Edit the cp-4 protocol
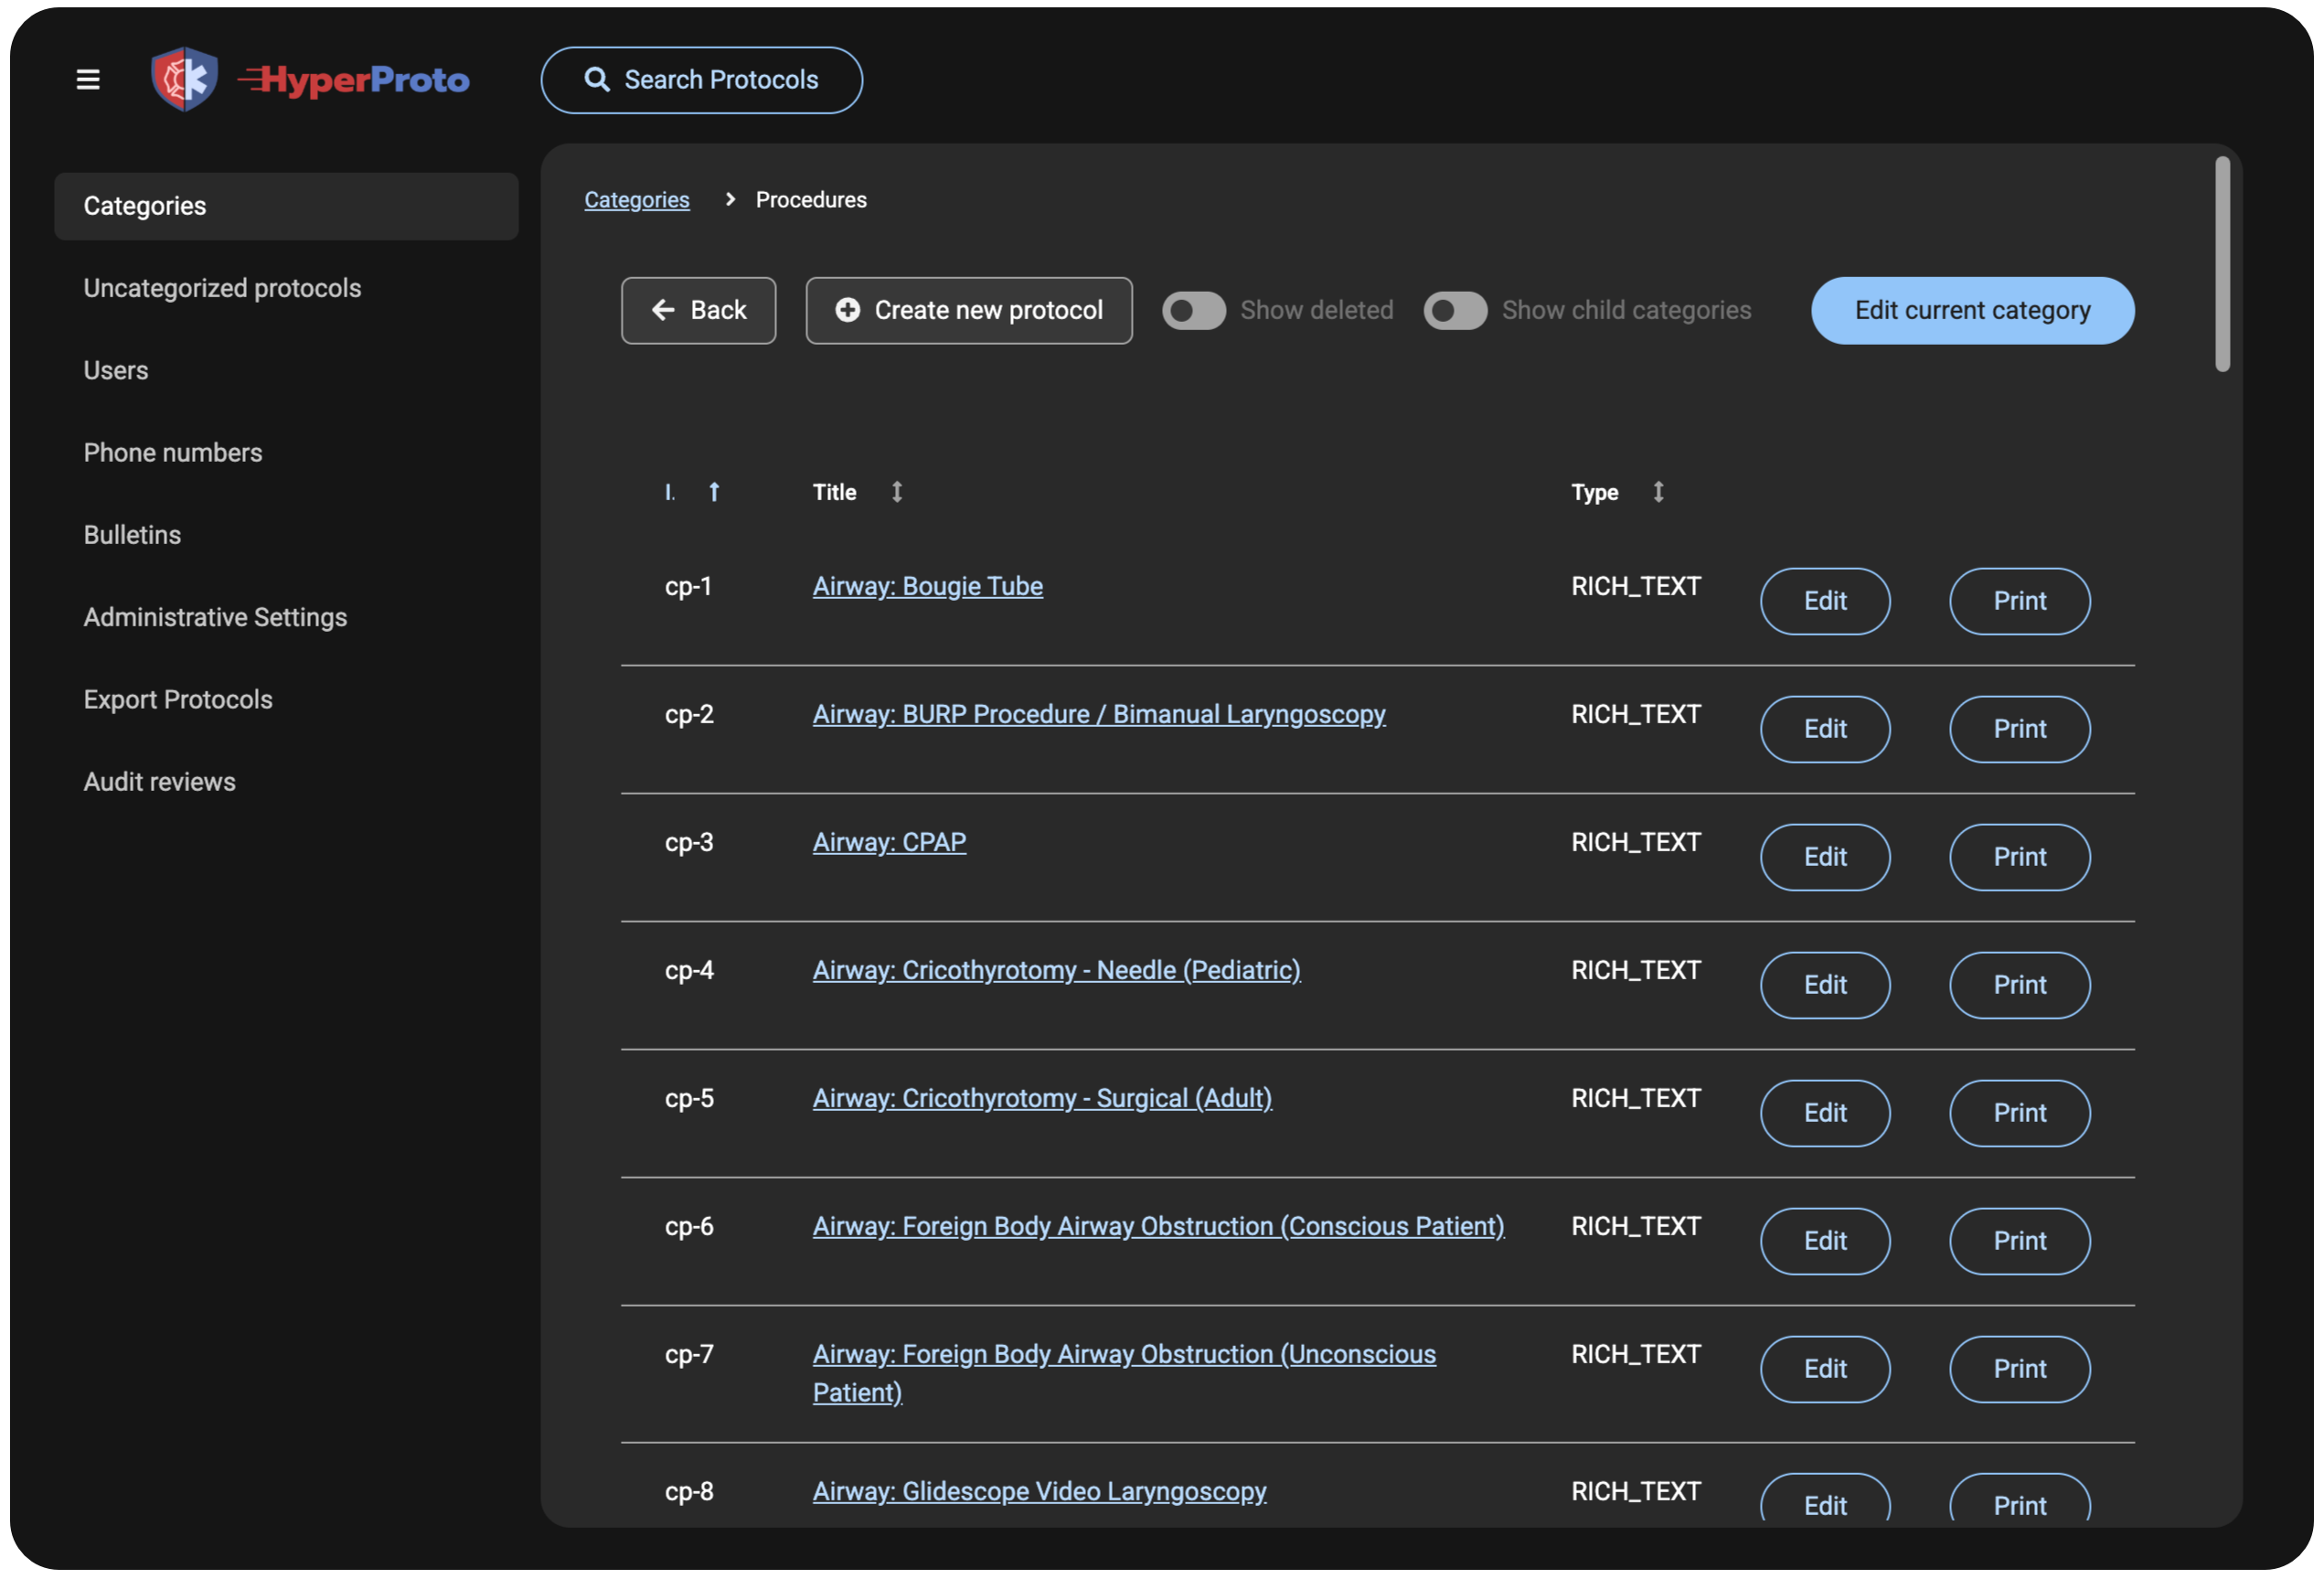 coord(1825,985)
